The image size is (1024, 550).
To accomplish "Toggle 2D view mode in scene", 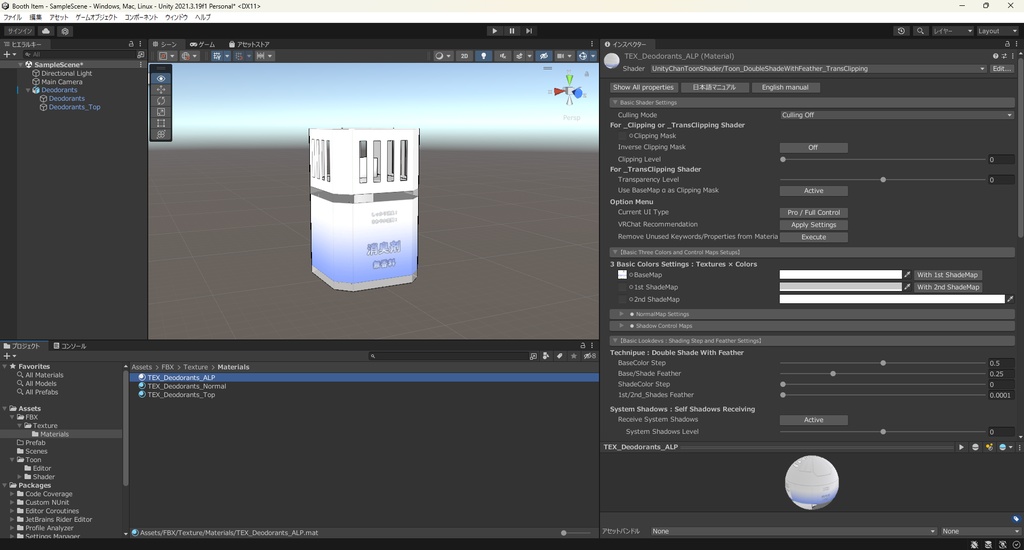I will point(464,56).
